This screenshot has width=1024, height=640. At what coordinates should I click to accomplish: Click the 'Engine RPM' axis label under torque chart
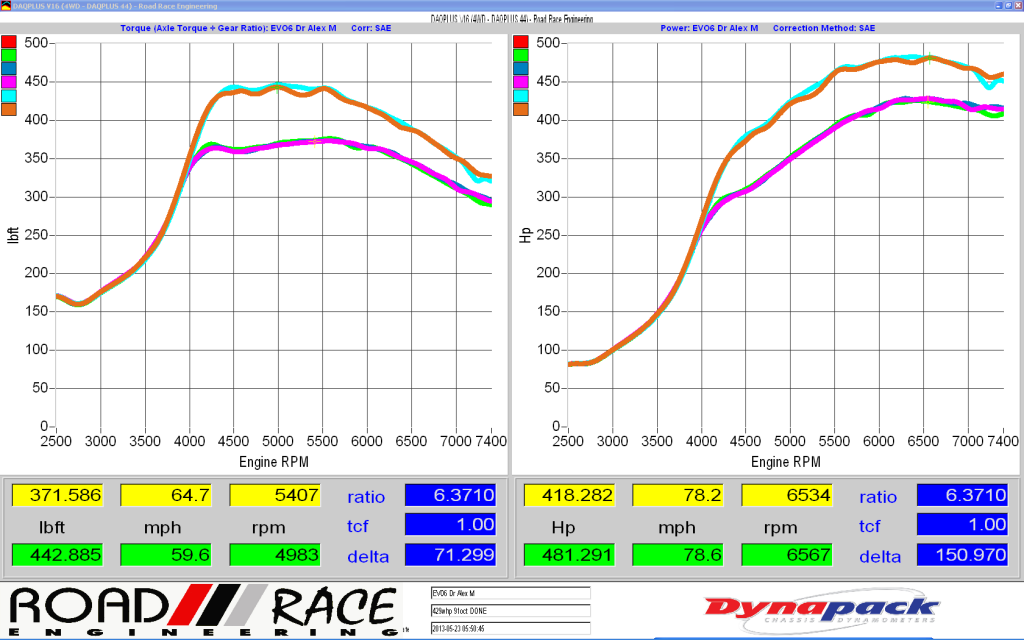pos(274,462)
